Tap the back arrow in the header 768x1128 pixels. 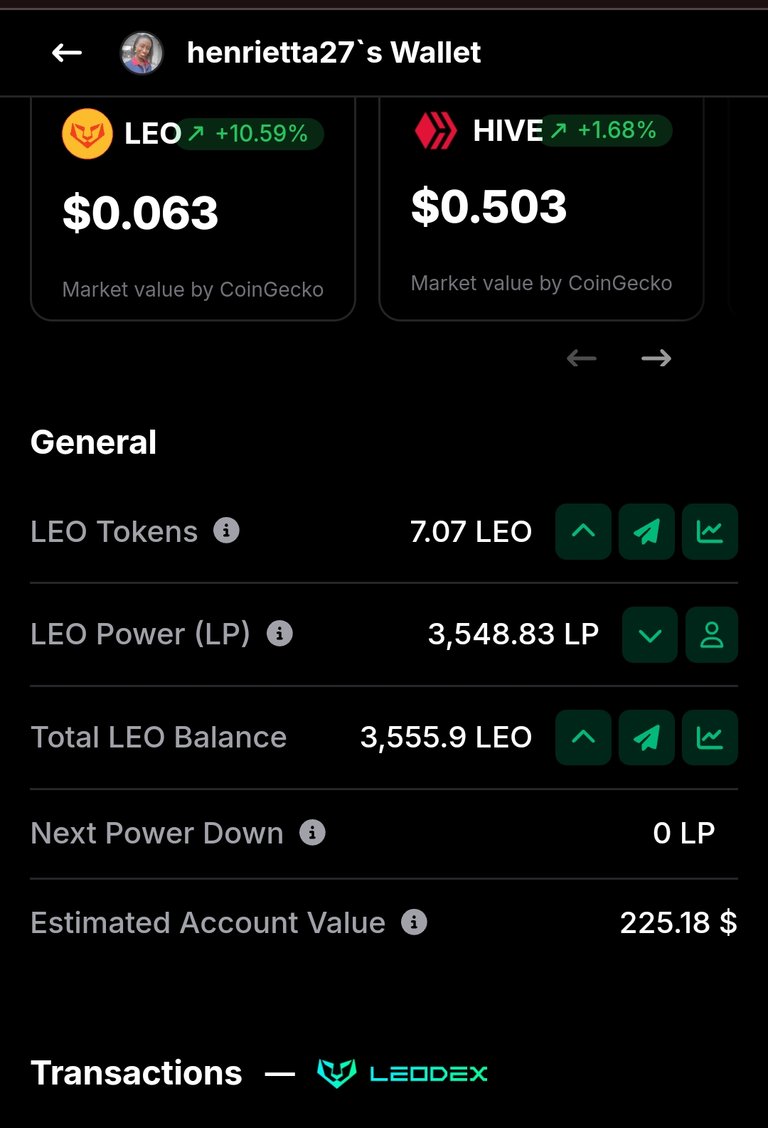[66, 53]
